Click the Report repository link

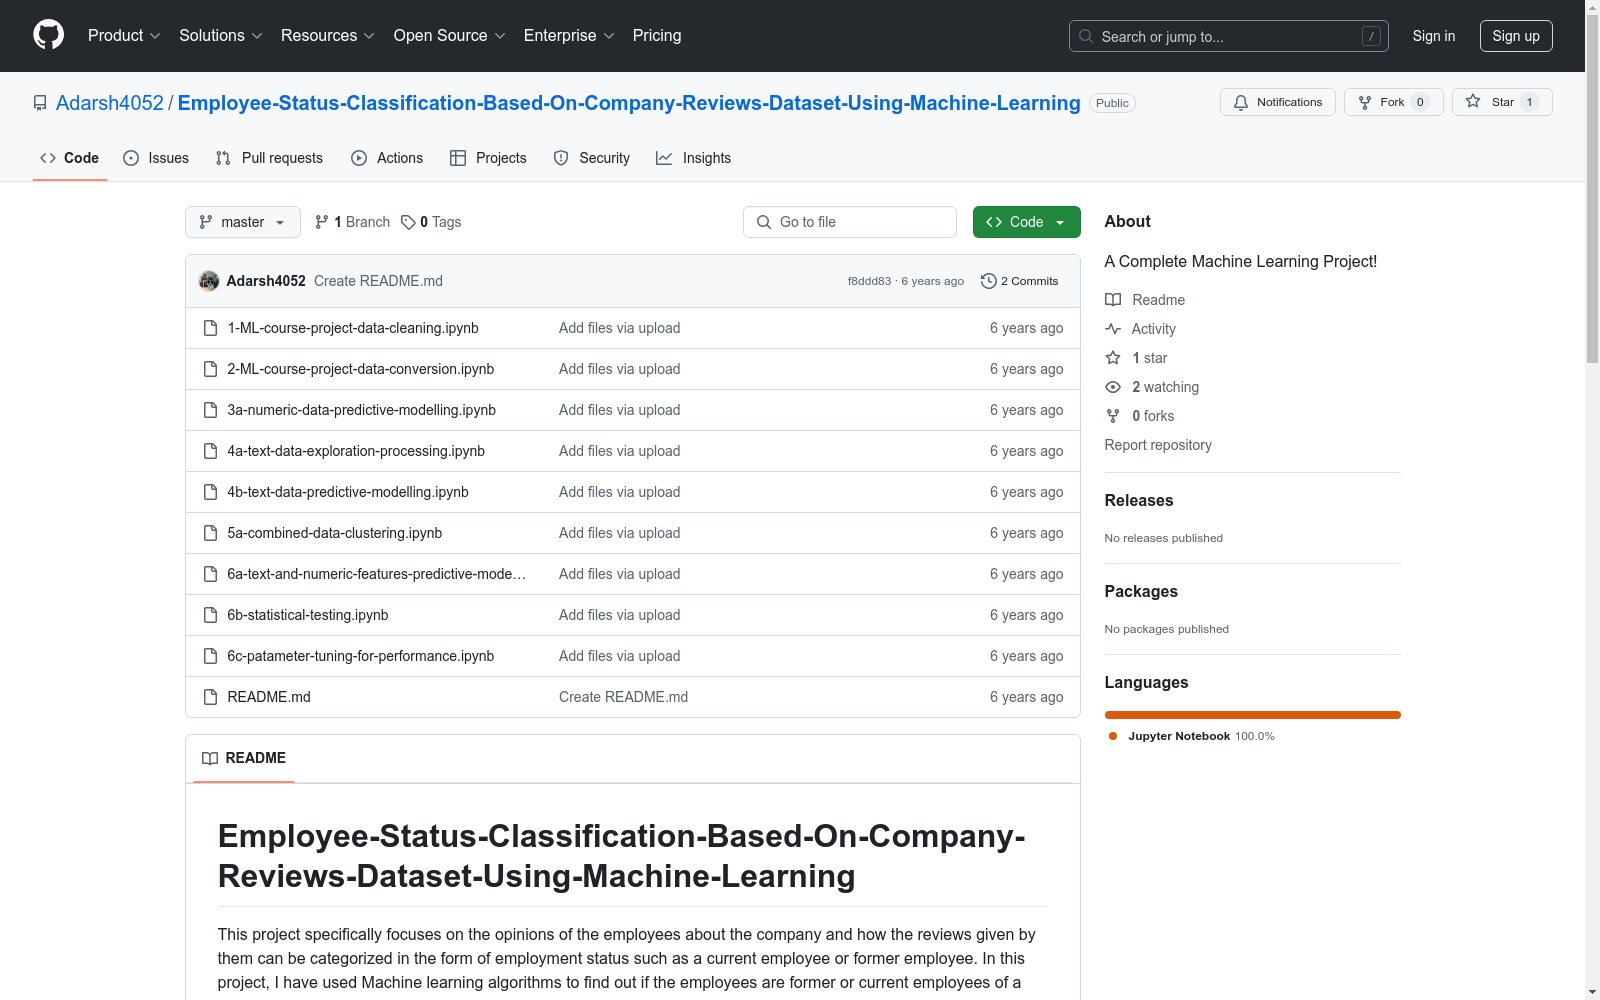[1158, 445]
